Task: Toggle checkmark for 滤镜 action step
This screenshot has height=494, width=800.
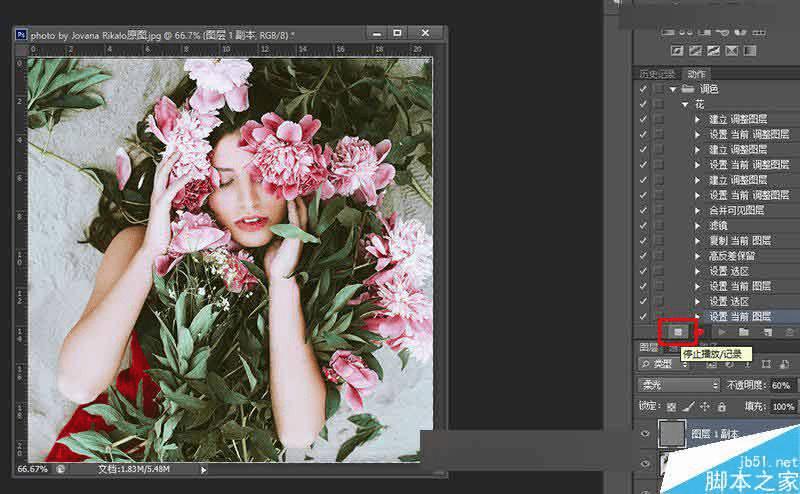Action: click(643, 225)
